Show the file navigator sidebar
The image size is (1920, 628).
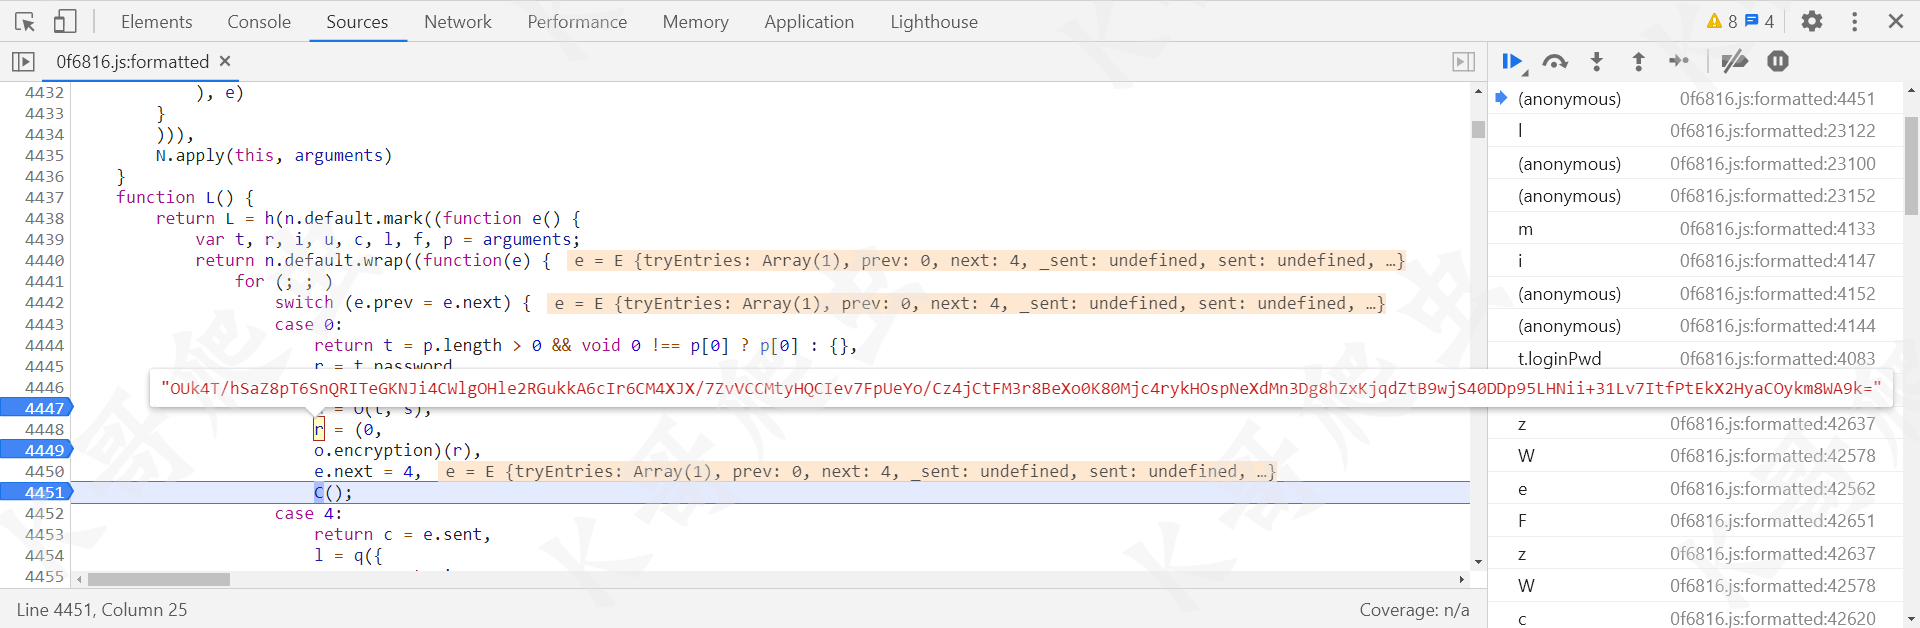[23, 62]
